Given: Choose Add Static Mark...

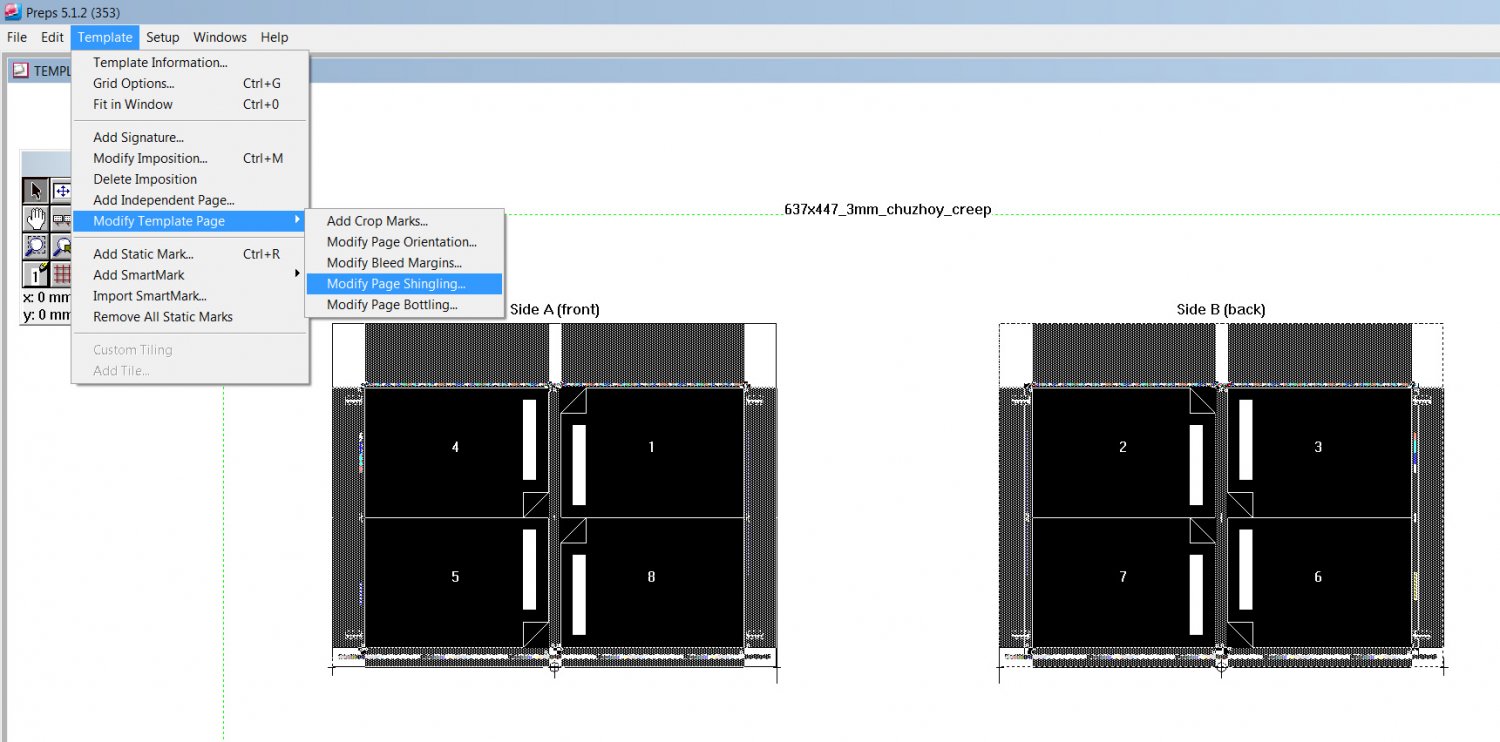Looking at the screenshot, I should 190,254.
